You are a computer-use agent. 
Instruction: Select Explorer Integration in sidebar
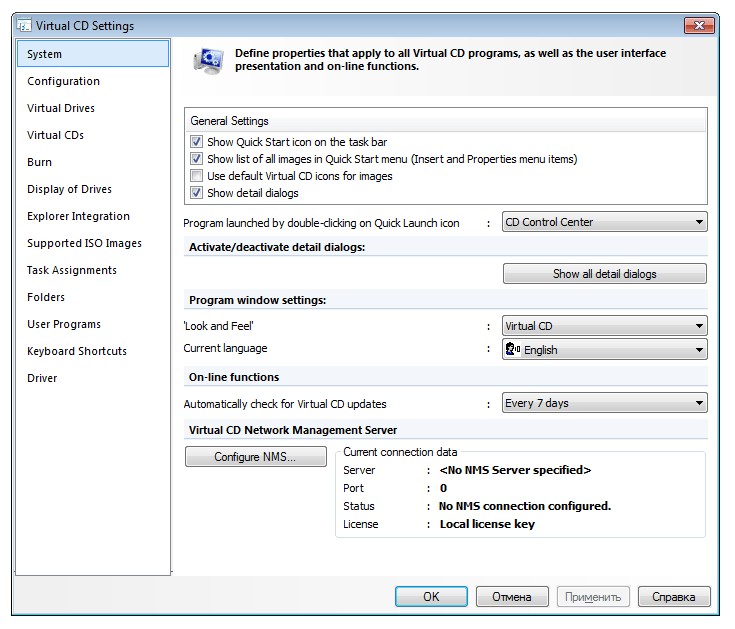click(93, 216)
